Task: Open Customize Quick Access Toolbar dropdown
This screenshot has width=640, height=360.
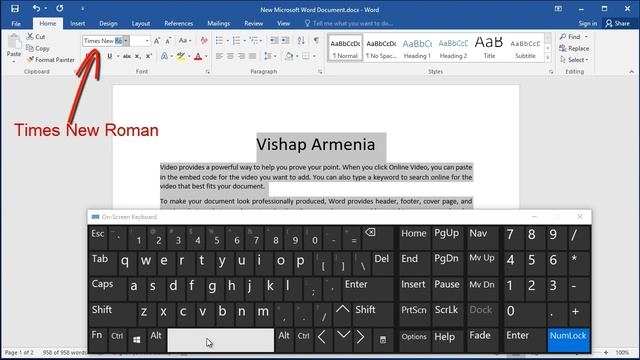Action: click(x=82, y=9)
